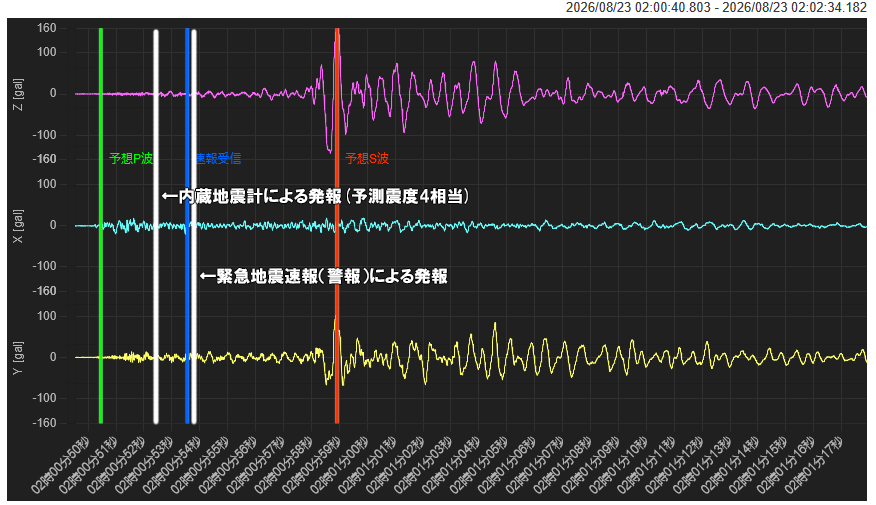Click the magenta Z waveform's largest negative peak
This screenshot has height=505, width=876.
click(330, 151)
